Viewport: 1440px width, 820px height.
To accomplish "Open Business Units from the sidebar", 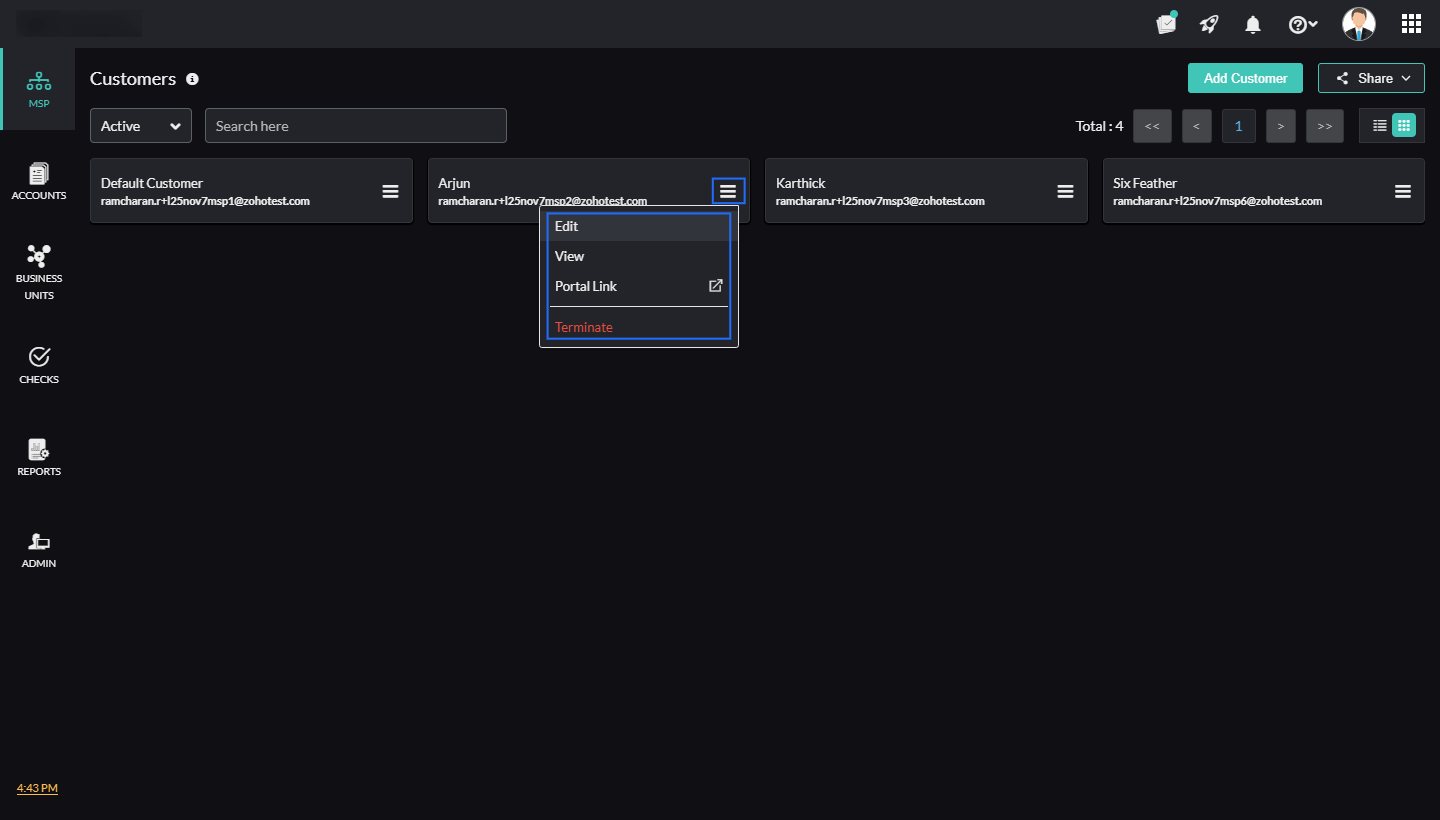I will [x=38, y=270].
